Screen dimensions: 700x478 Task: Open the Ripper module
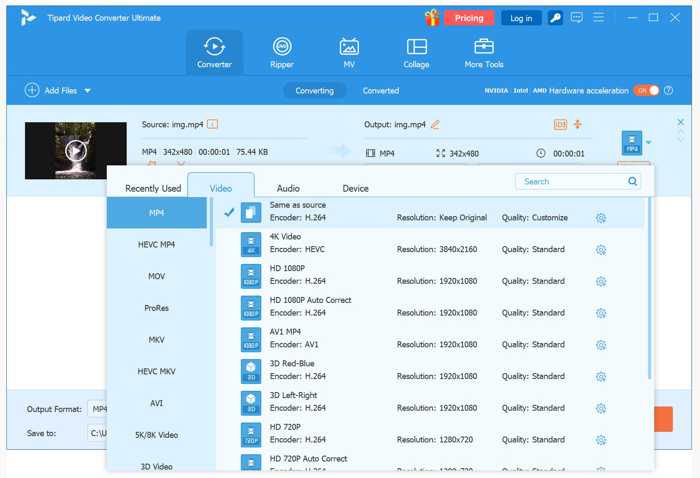pyautogui.click(x=282, y=52)
